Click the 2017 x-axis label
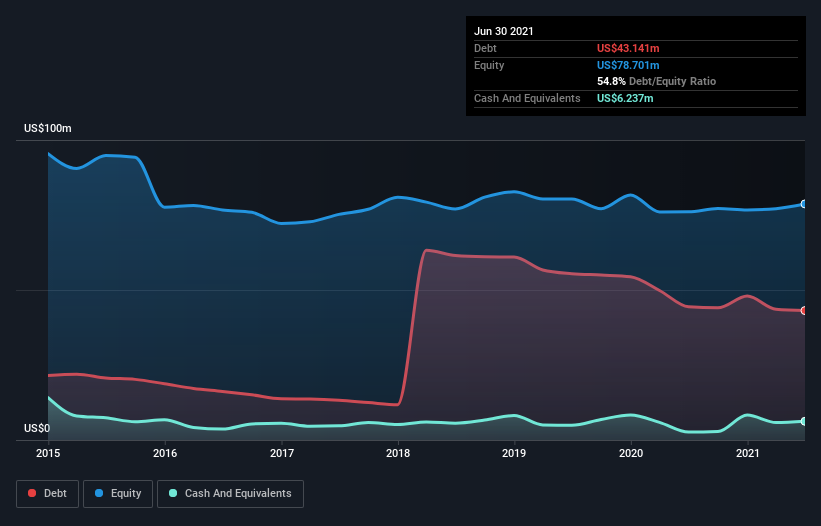 pos(282,453)
